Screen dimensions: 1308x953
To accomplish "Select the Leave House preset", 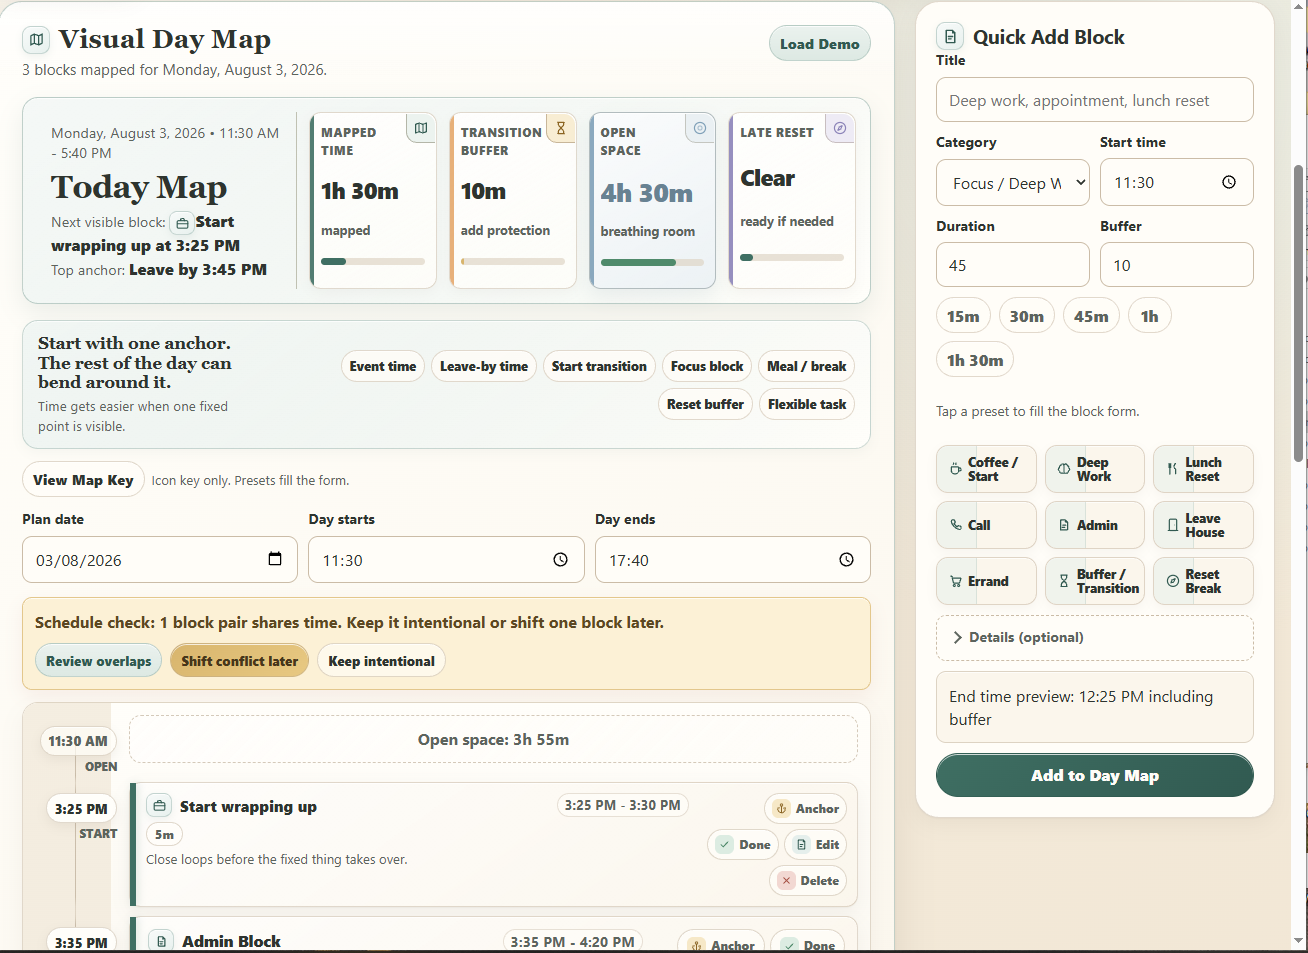I will tap(1203, 525).
